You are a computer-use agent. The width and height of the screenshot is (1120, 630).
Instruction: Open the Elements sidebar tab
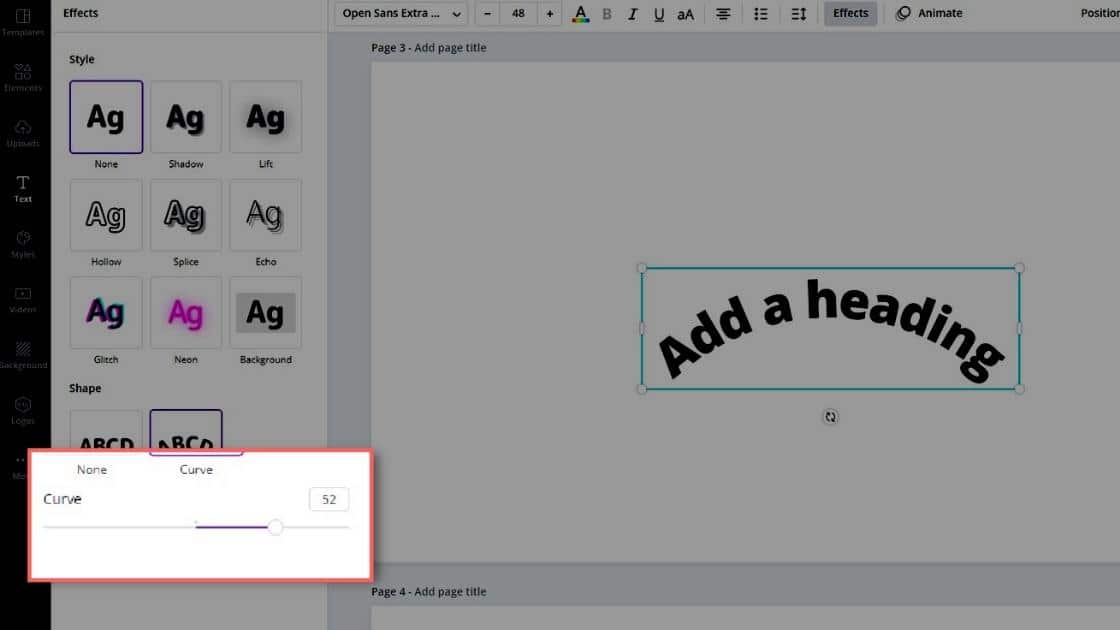23,77
